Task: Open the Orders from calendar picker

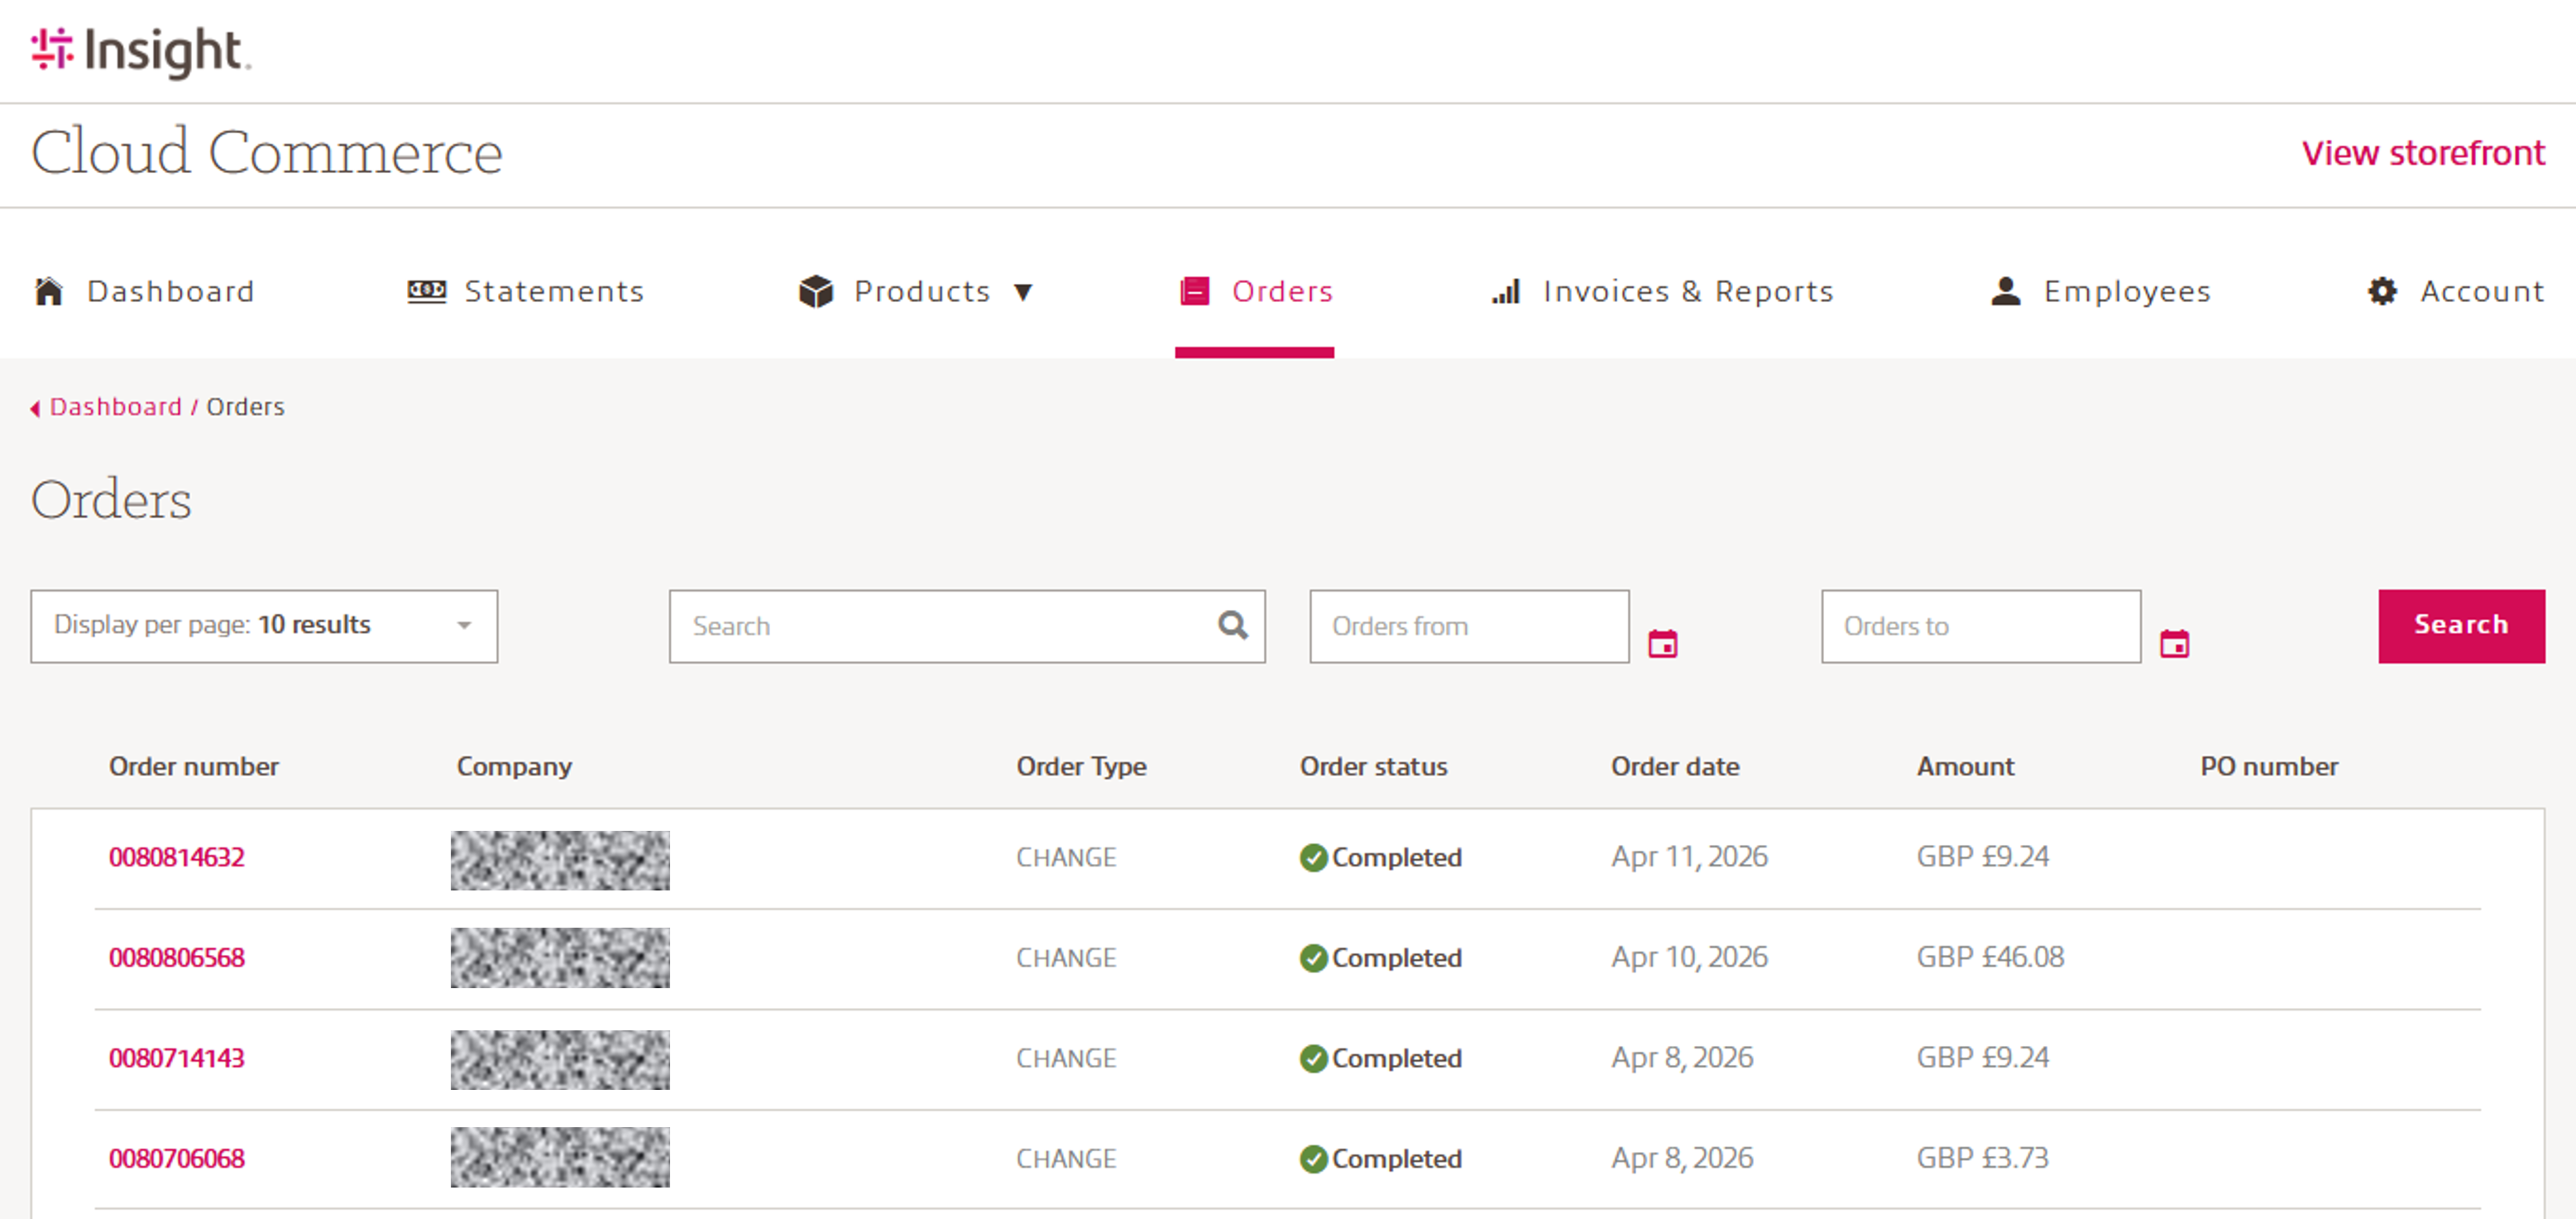Action: tap(1662, 643)
